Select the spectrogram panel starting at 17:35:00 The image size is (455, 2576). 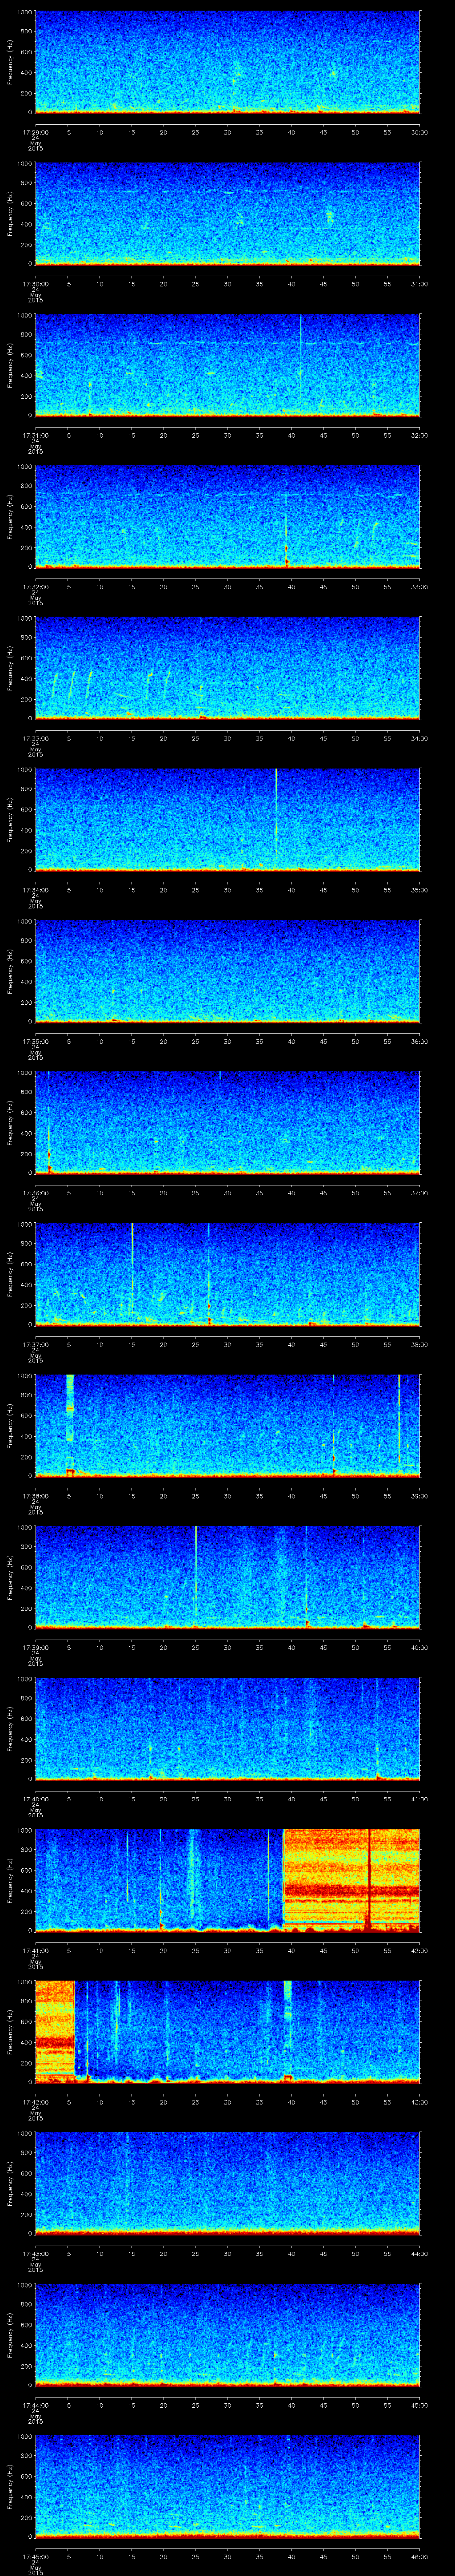pyautogui.click(x=228, y=971)
